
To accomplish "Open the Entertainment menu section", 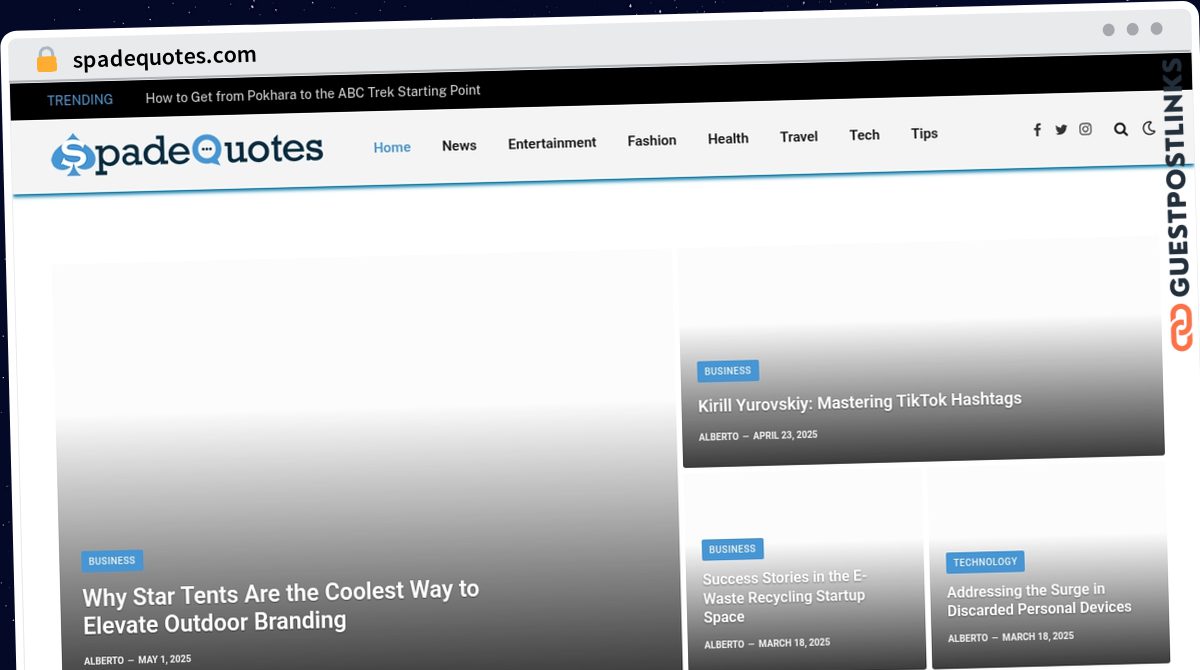I will pos(552,143).
